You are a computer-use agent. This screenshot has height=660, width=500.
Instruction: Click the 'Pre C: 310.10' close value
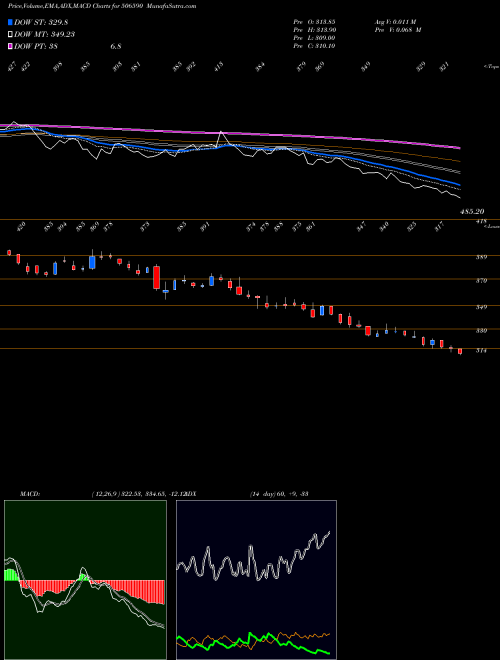coord(314,46)
